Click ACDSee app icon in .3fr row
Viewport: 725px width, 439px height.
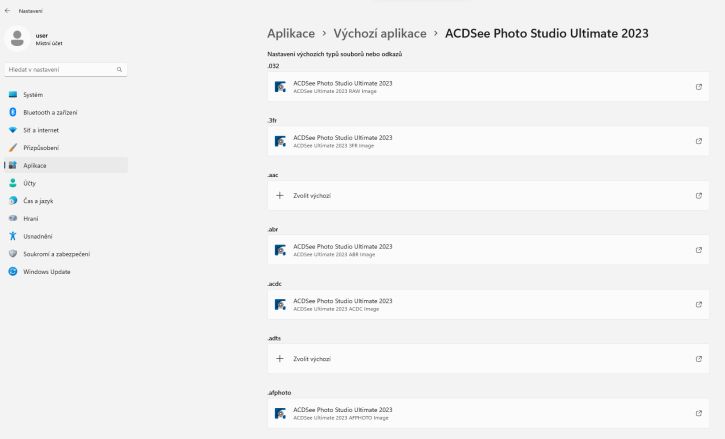coord(280,141)
